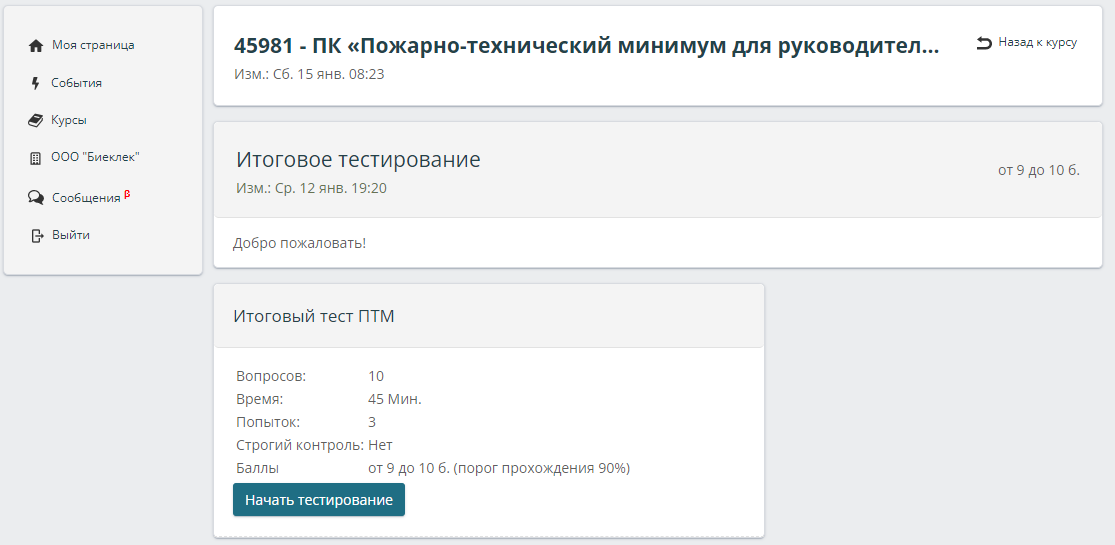This screenshot has height=545, width=1115.
Task: Click the logout door icon
Action: pyautogui.click(x=37, y=236)
